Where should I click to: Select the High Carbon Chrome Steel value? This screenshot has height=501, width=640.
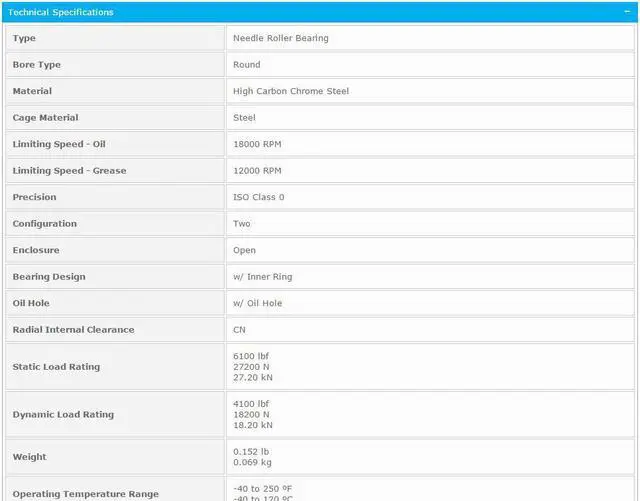291,91
